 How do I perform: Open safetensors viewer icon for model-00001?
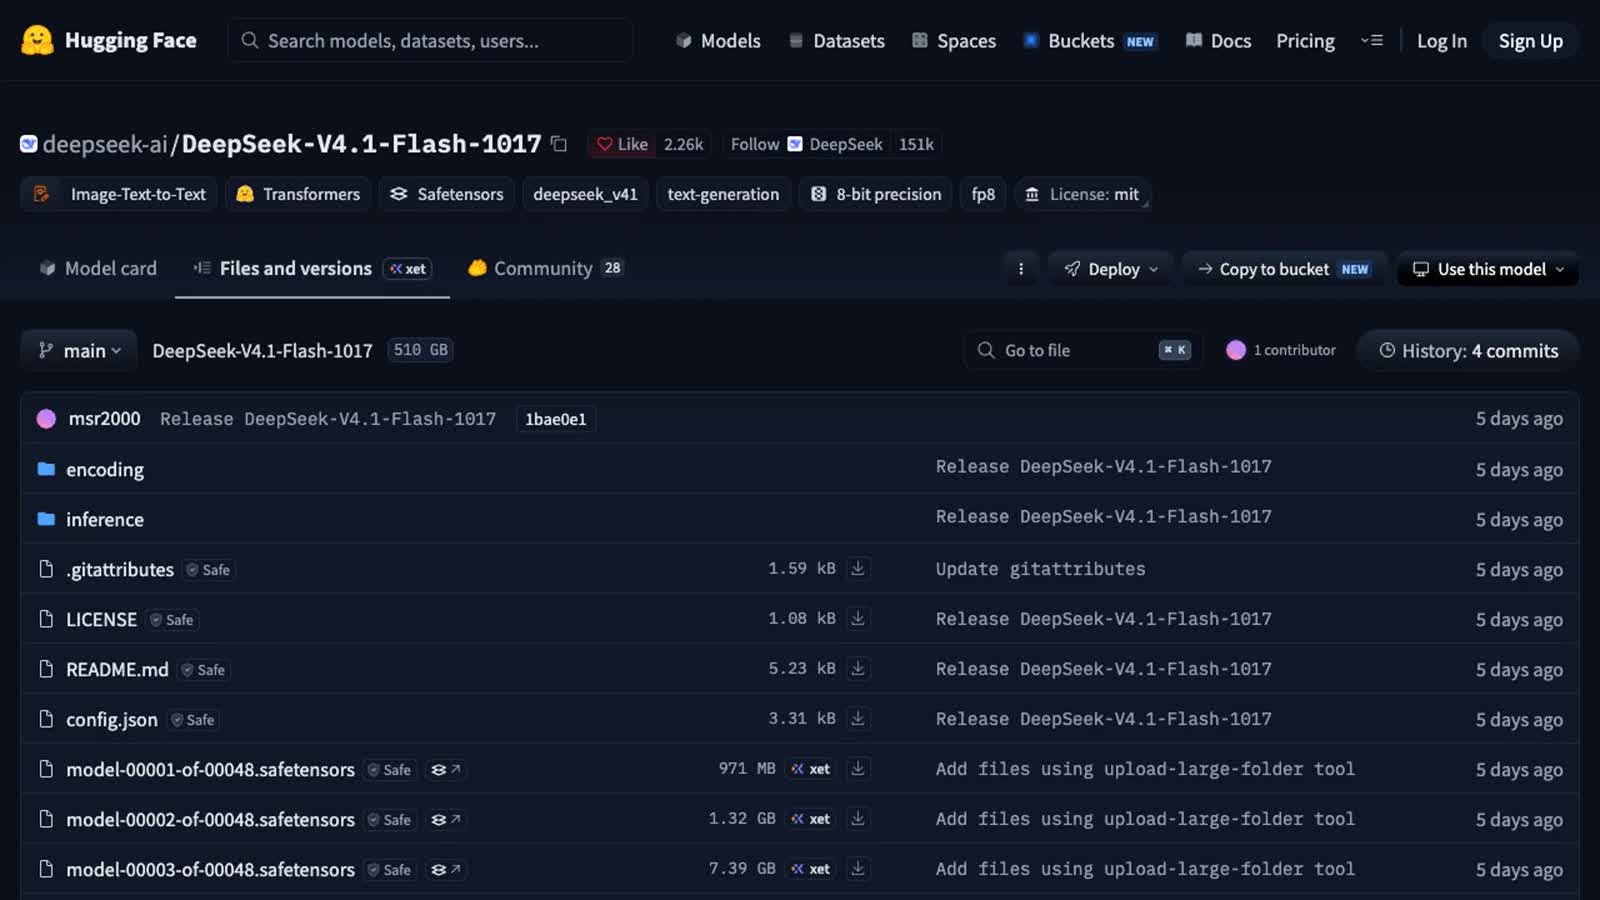446,769
